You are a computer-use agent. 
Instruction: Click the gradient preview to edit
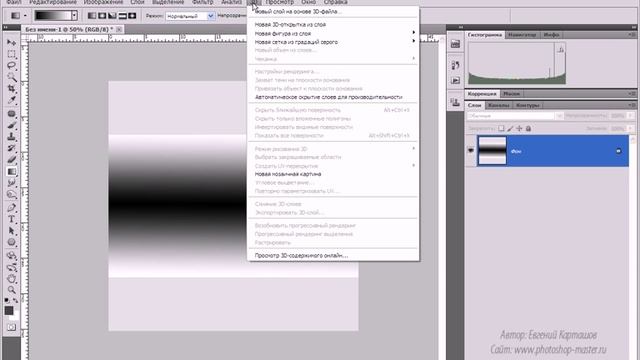pos(53,16)
